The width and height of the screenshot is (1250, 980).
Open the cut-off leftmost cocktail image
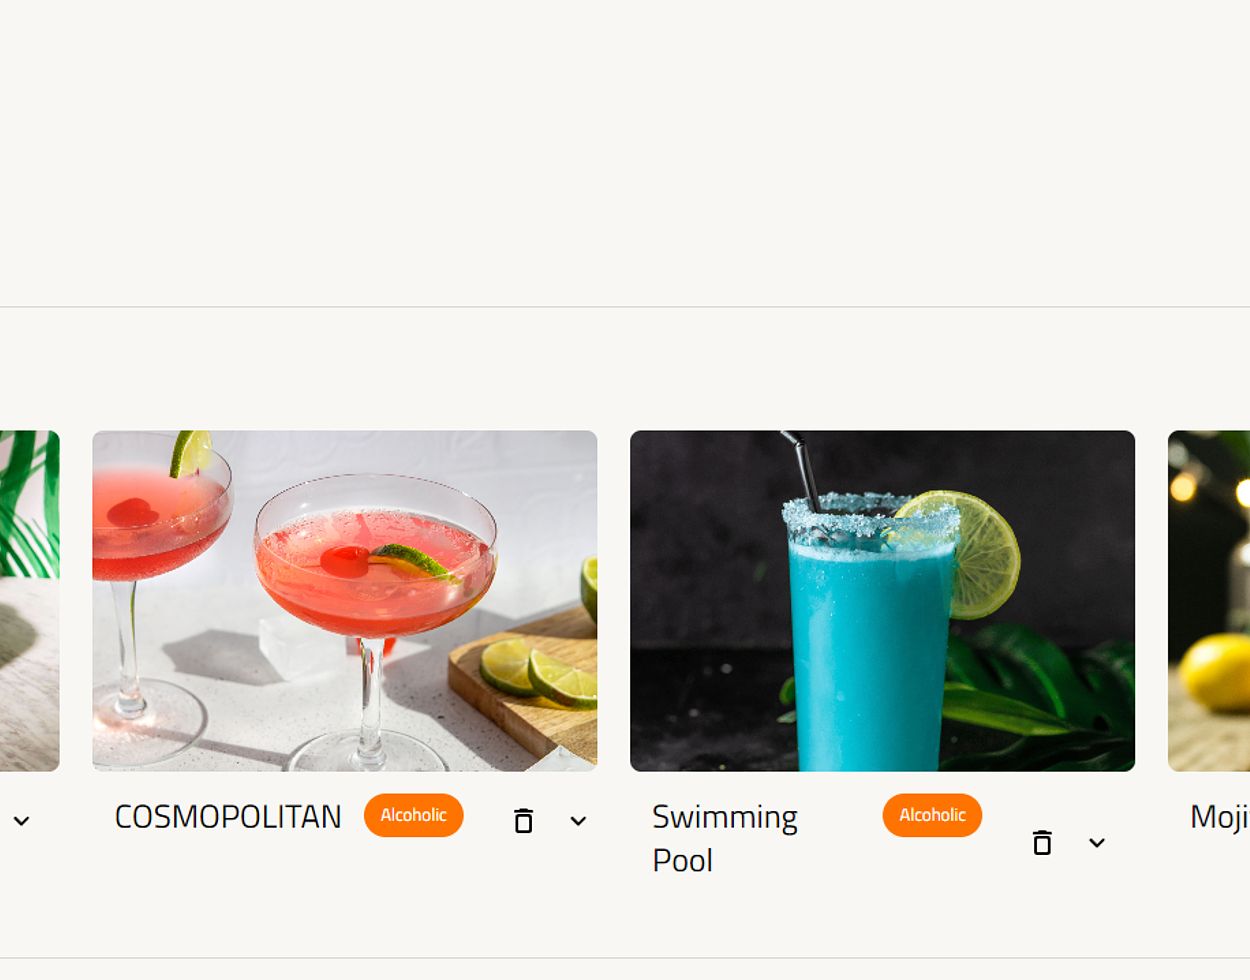point(29,601)
